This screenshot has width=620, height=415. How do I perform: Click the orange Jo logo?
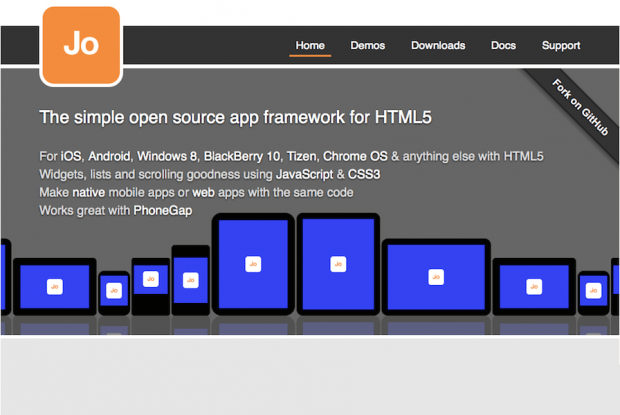click(x=81, y=45)
